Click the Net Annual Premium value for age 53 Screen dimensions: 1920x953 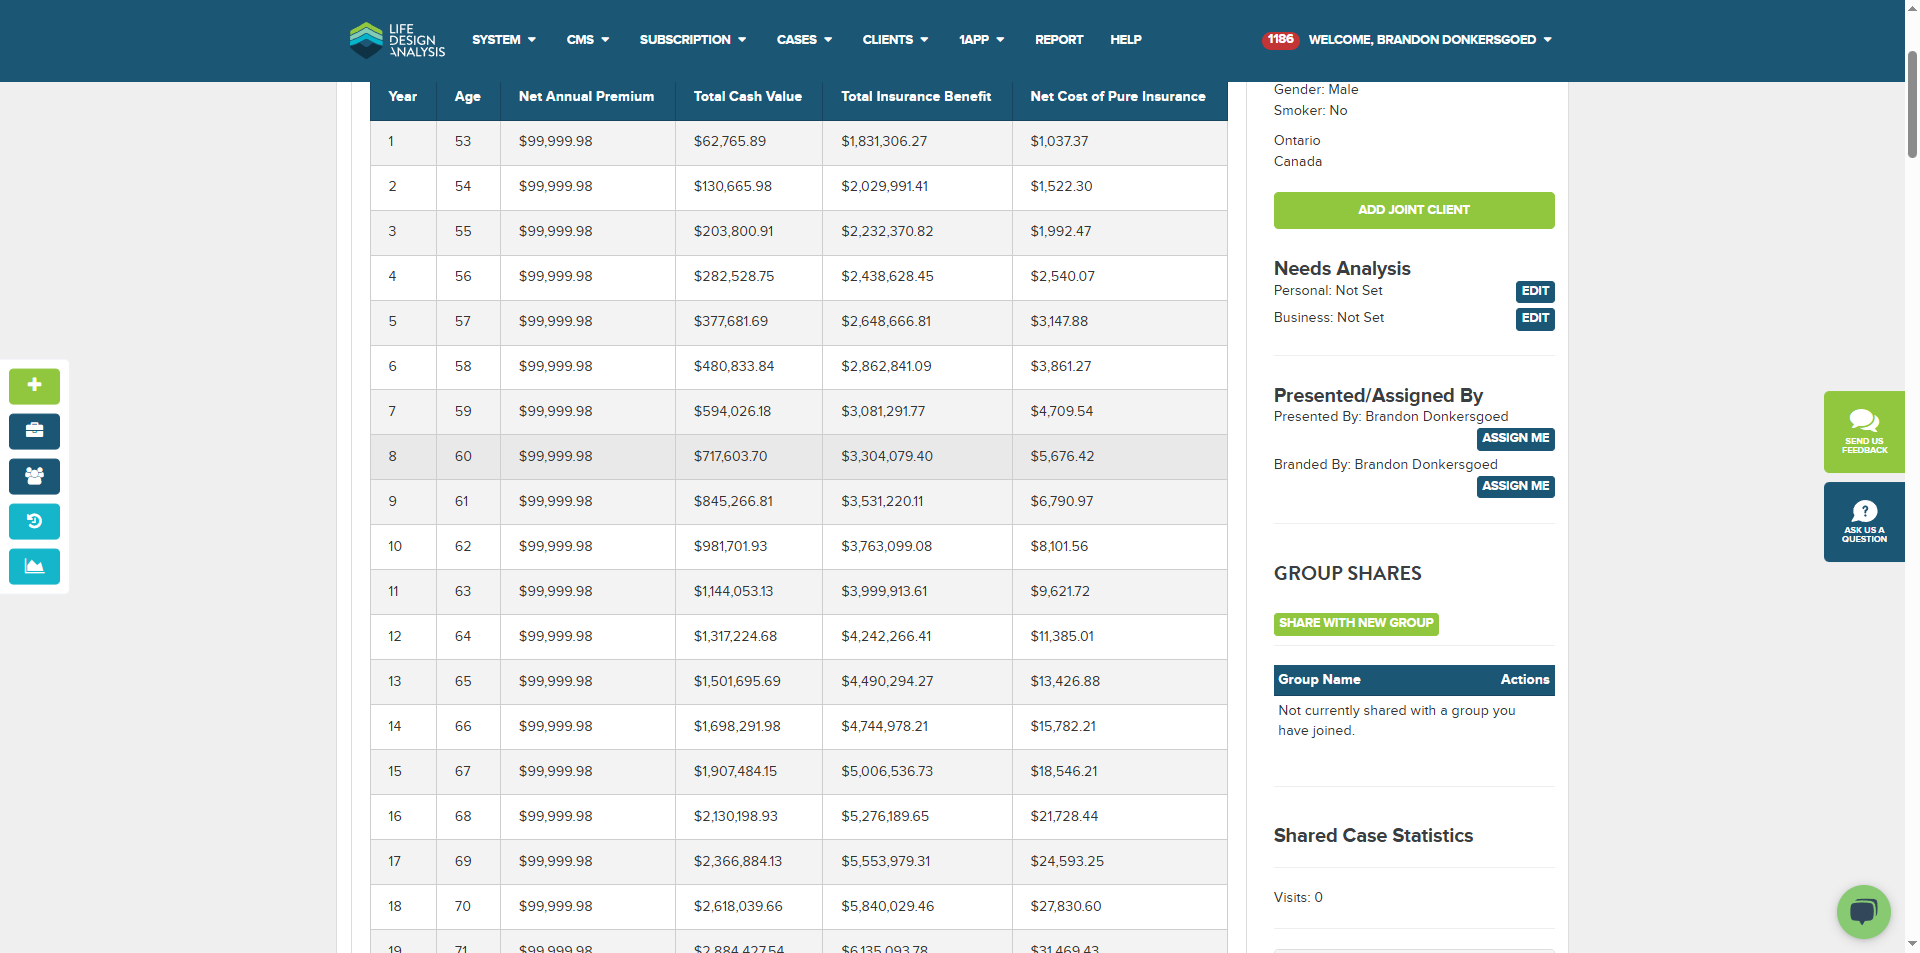click(555, 142)
